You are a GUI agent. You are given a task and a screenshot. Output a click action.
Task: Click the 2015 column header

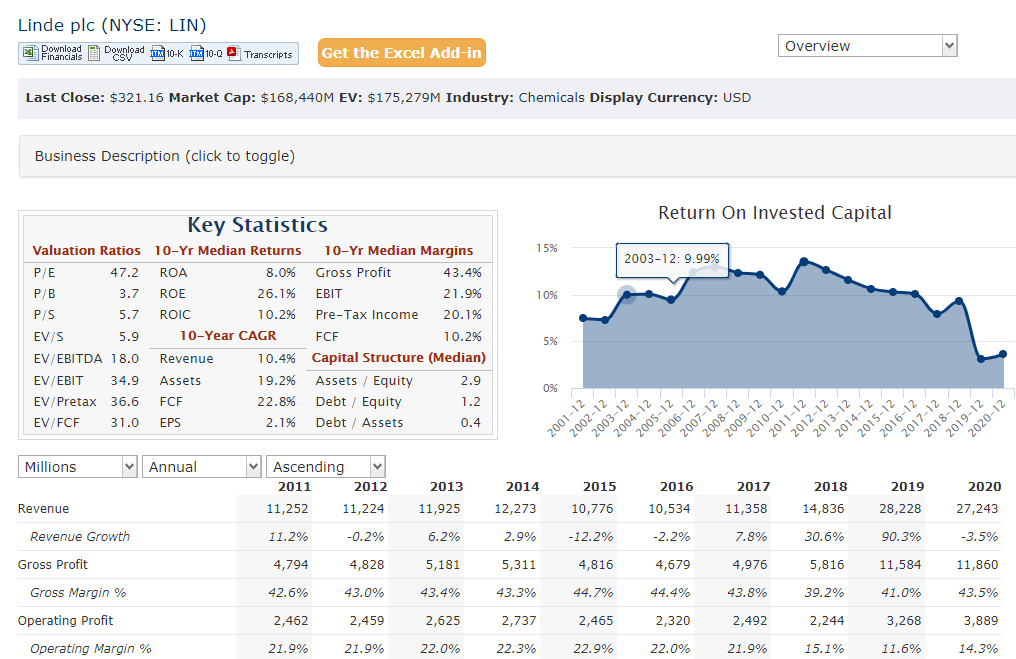[599, 487]
